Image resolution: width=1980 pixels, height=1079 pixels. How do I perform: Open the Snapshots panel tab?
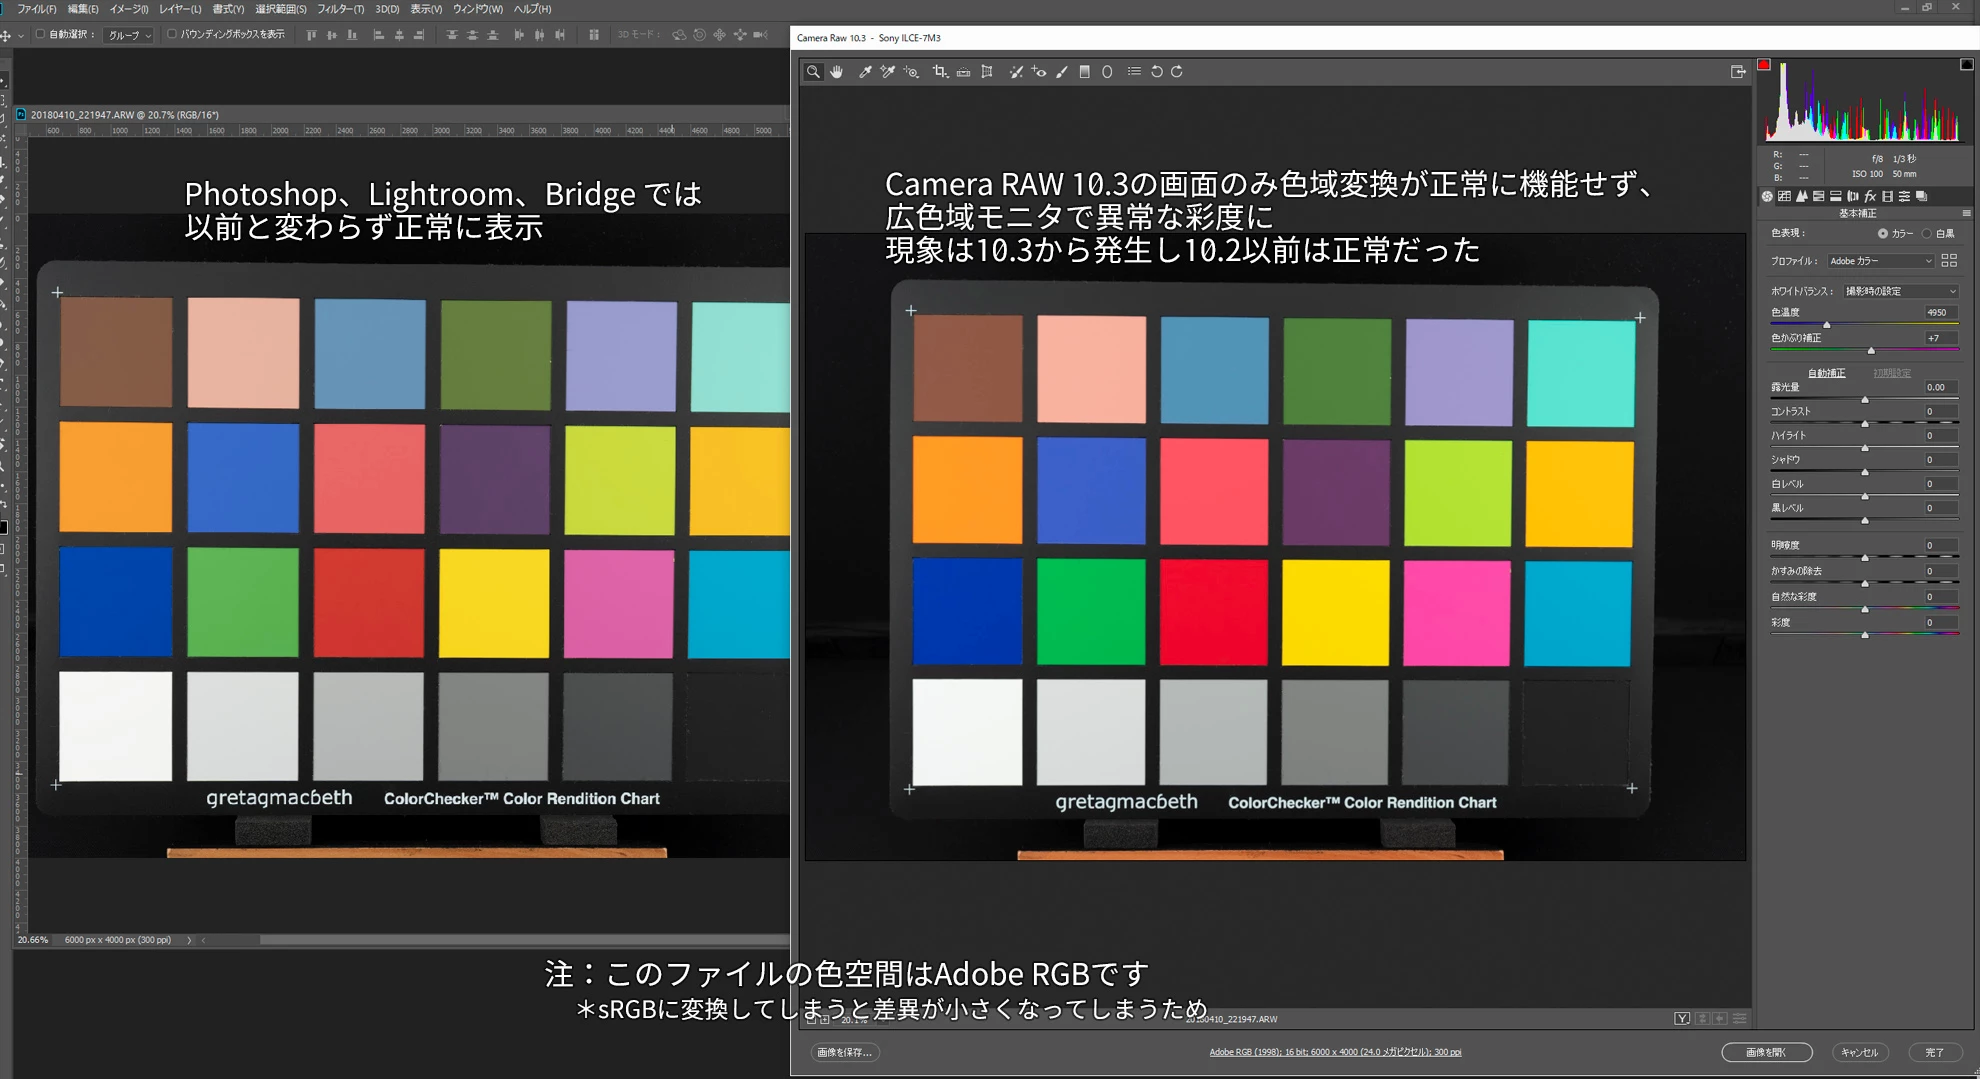pos(1921,197)
